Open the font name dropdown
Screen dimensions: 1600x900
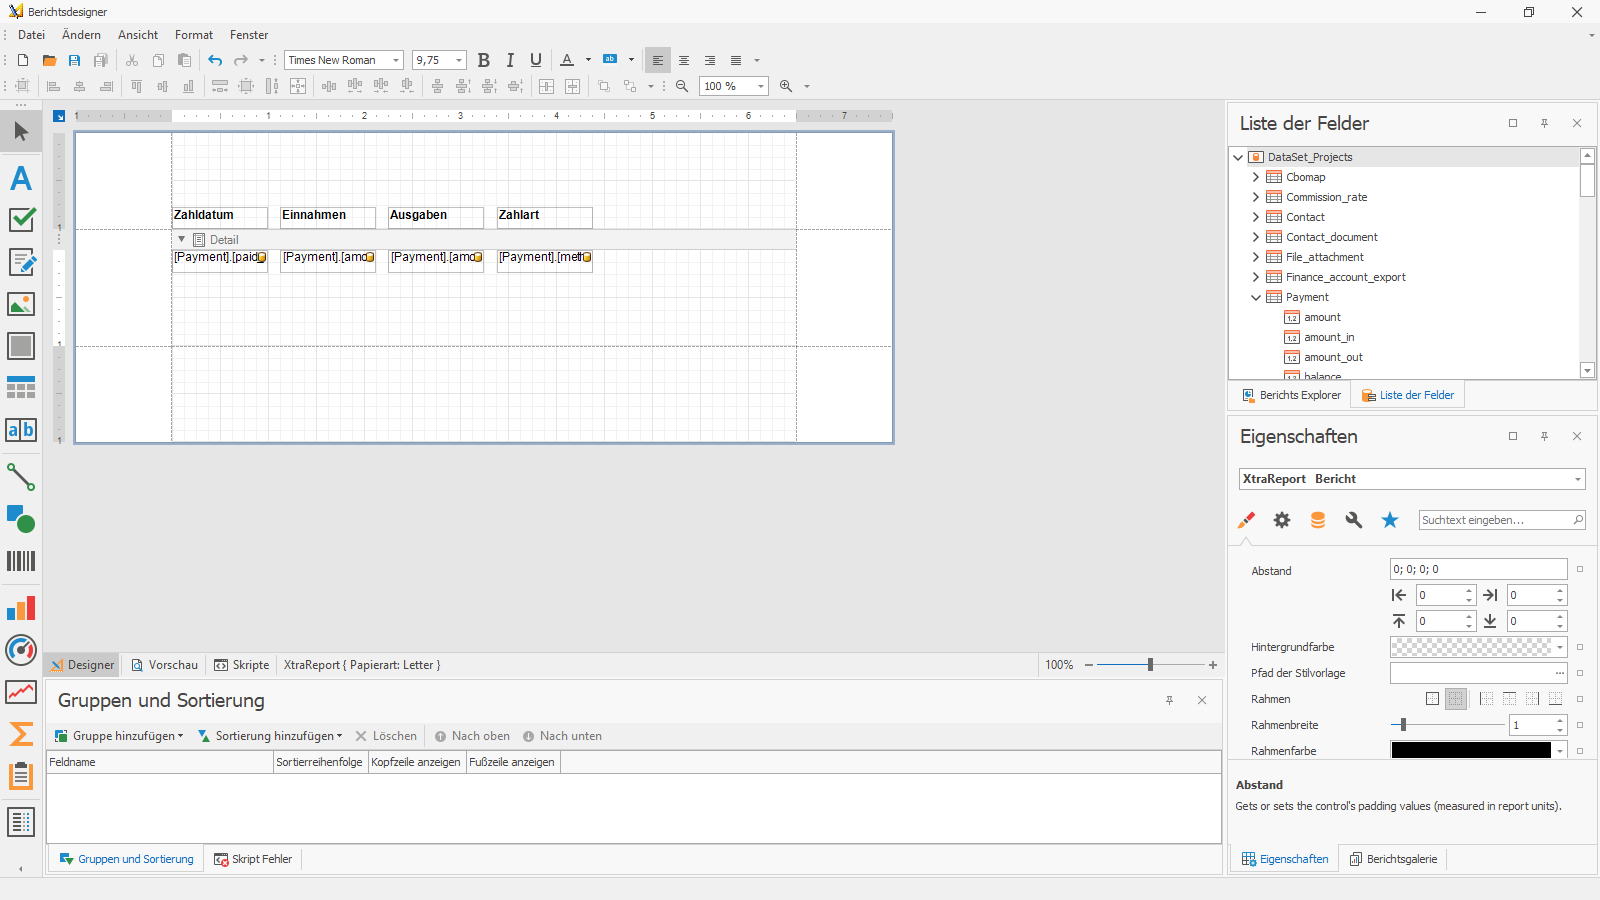coord(396,60)
